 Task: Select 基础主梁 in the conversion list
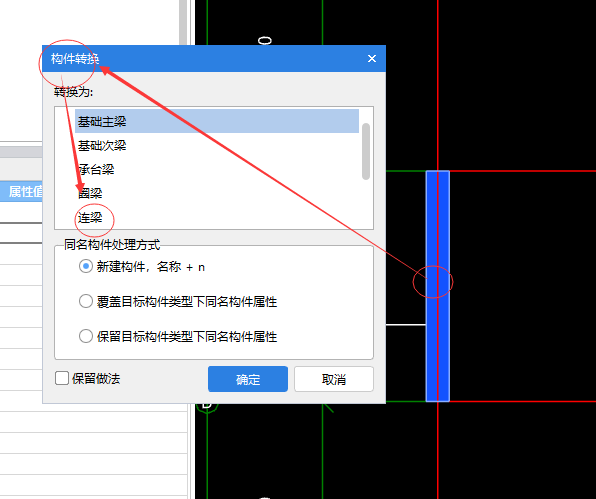tap(217, 121)
